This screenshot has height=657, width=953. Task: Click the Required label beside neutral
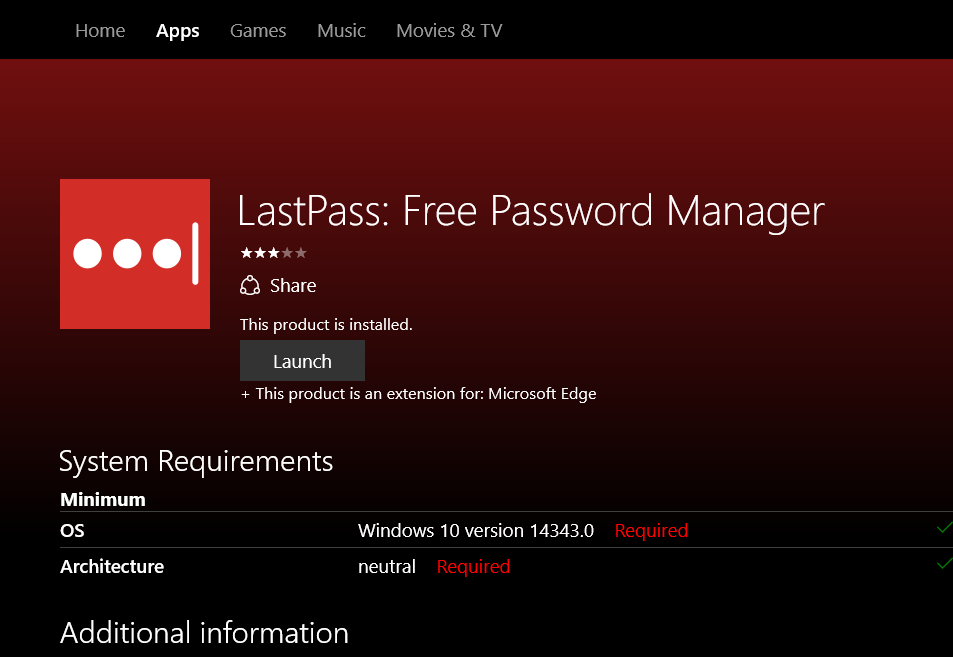coord(473,567)
